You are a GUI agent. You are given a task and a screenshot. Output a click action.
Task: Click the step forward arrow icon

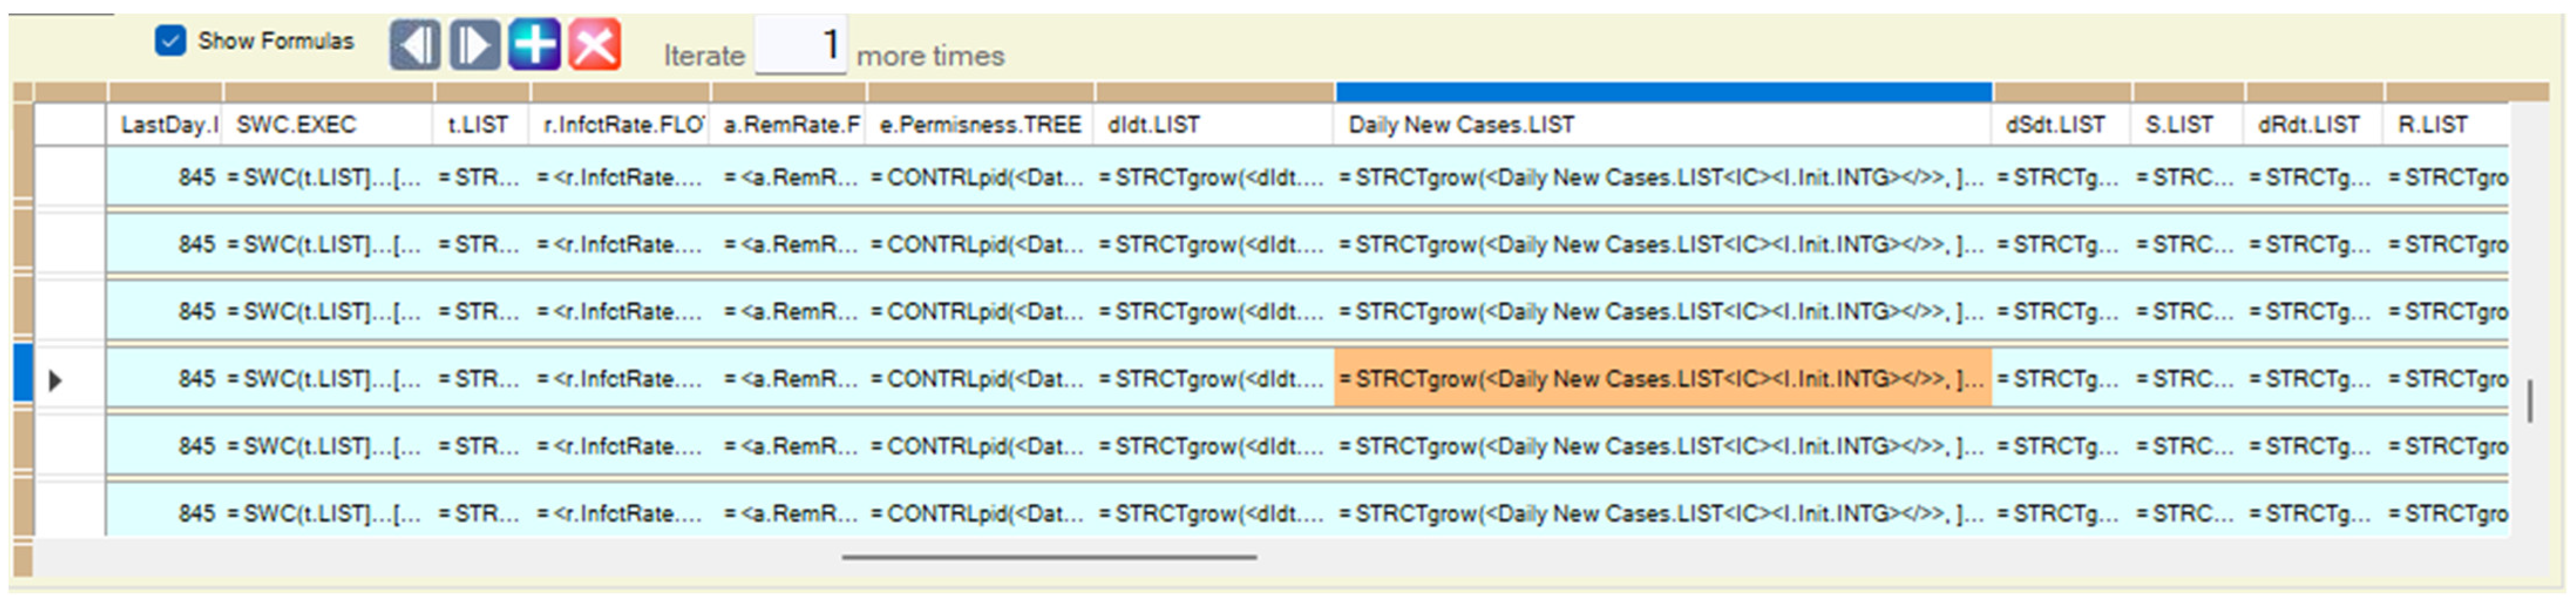click(x=474, y=45)
